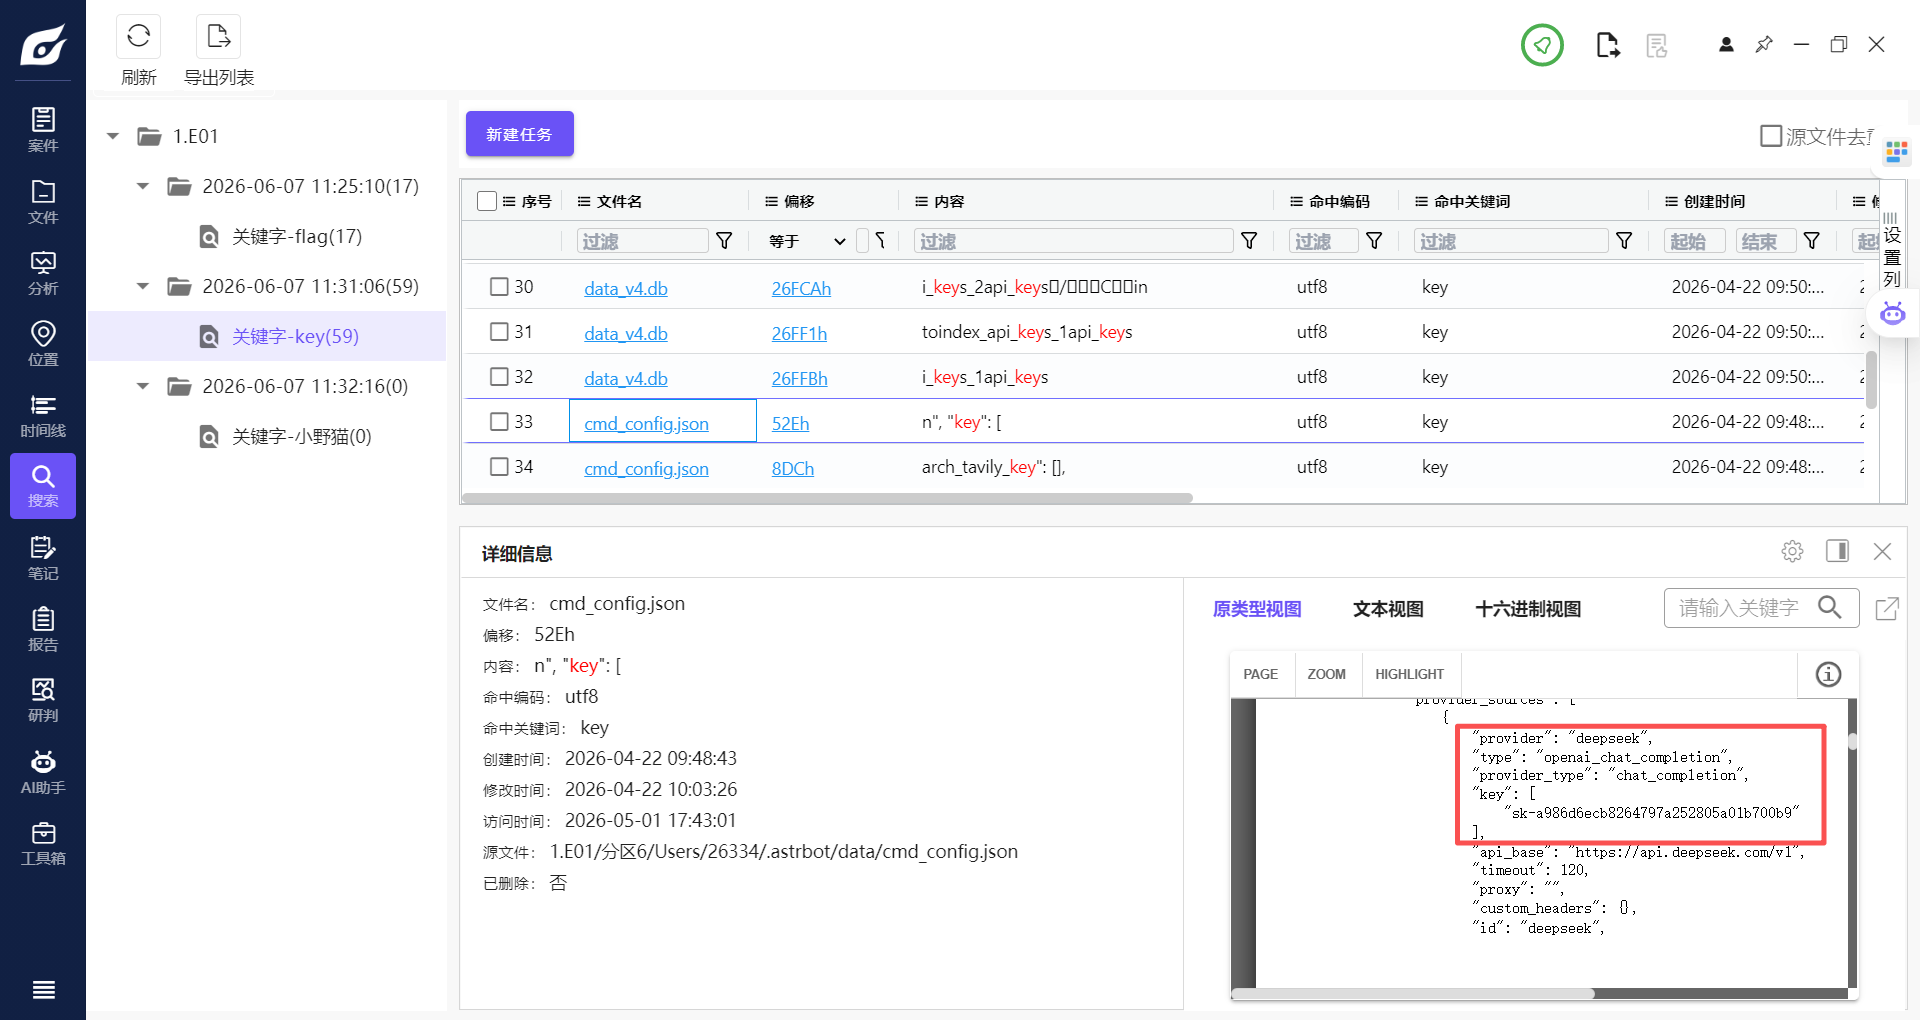Image resolution: width=1920 pixels, height=1020 pixels.
Task: Click the pin icon in title bar
Action: coord(1764,45)
